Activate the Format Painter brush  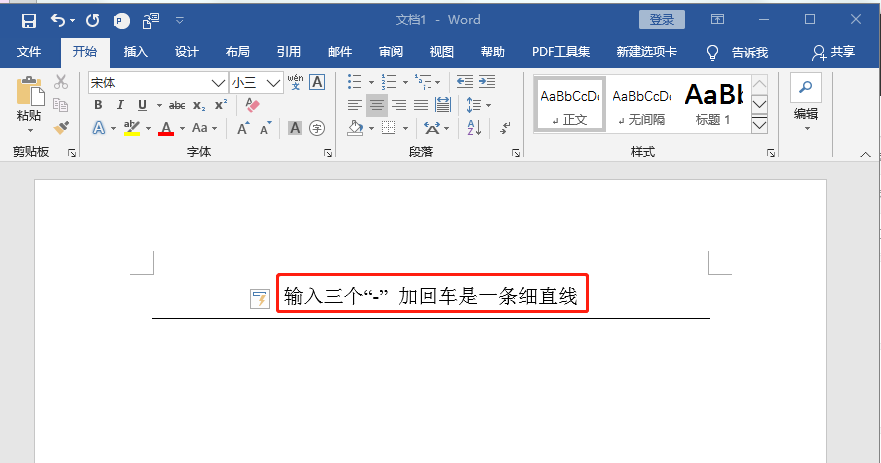(x=61, y=128)
